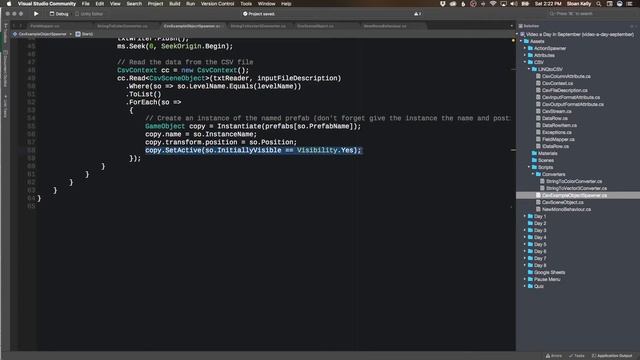The height and width of the screenshot is (360, 640).
Task: Open the Tasks pad in the status bar
Action: (x=577, y=356)
